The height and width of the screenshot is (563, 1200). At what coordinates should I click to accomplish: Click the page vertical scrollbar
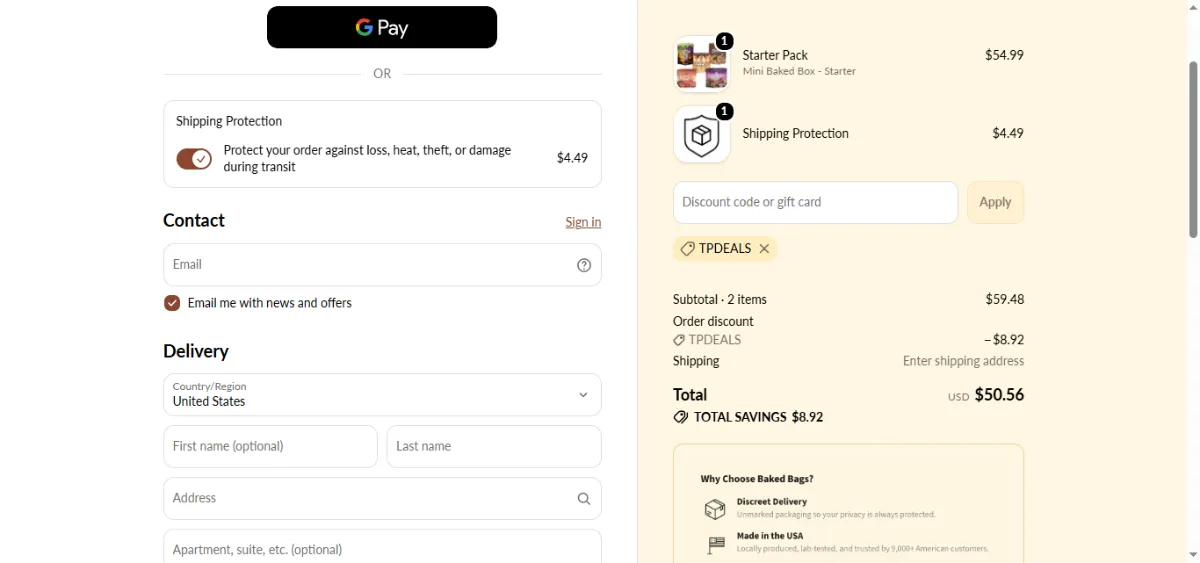[x=1193, y=150]
